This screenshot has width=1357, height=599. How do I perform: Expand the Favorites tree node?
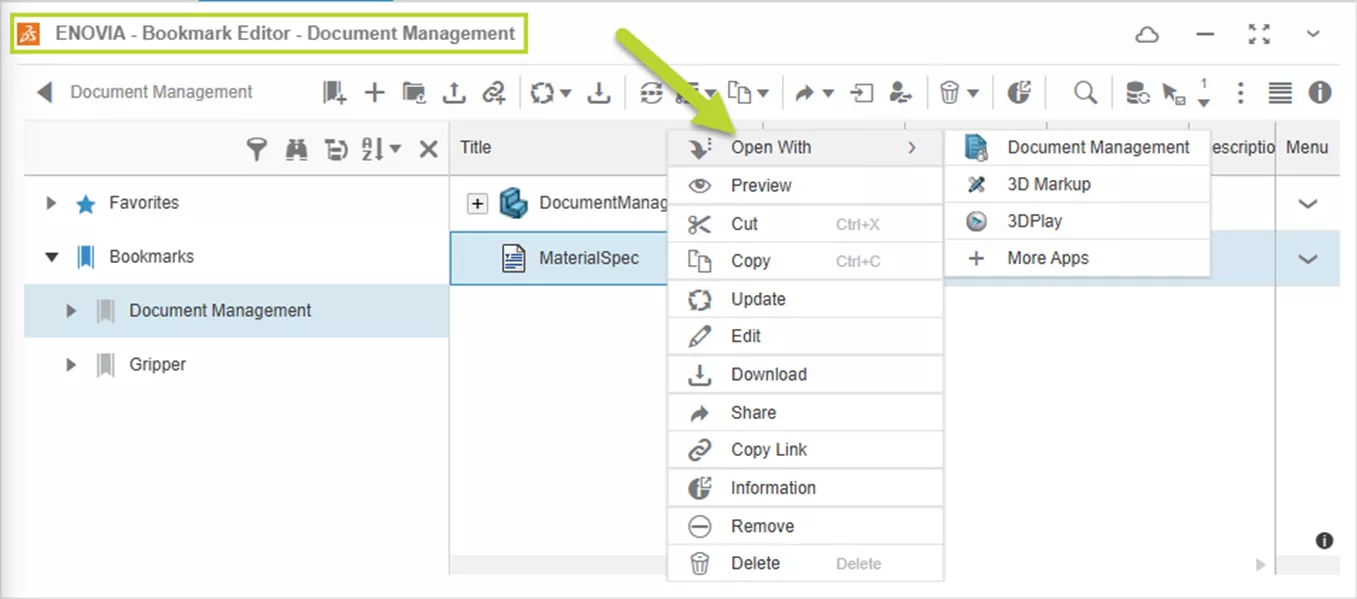(51, 203)
